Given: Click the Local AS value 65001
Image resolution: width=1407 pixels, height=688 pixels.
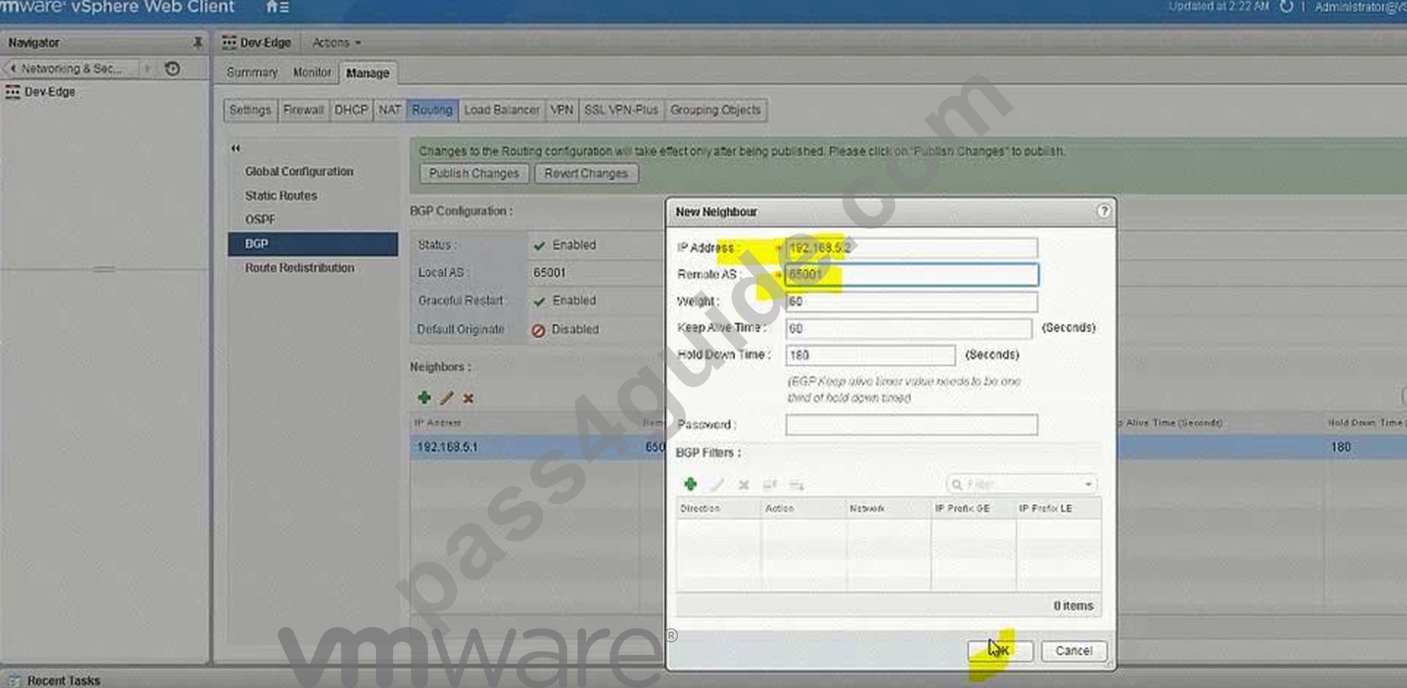Looking at the screenshot, I should point(549,272).
